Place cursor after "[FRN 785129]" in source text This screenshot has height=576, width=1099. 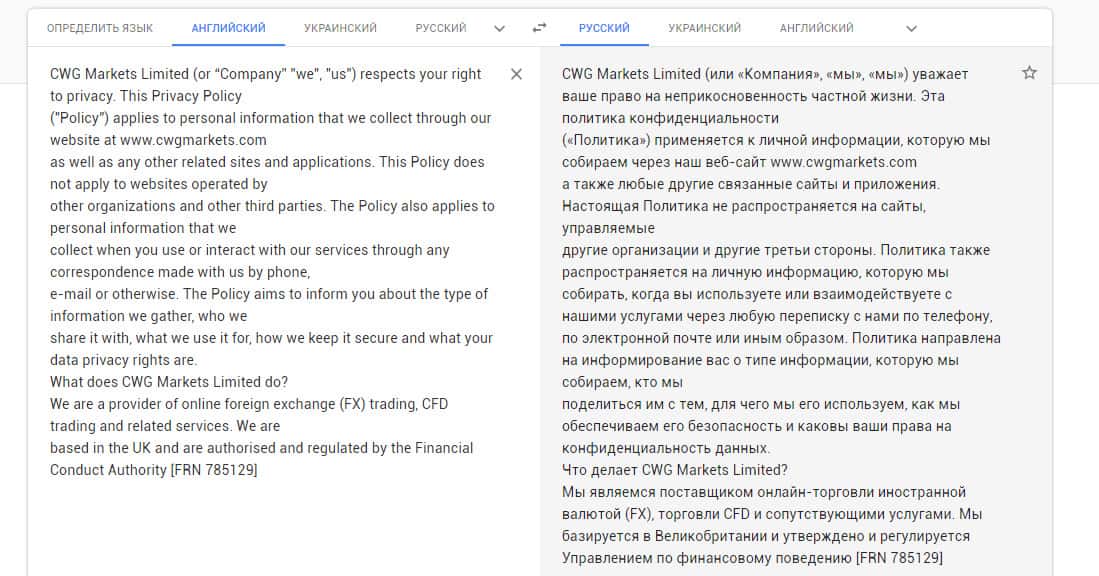[x=259, y=470]
